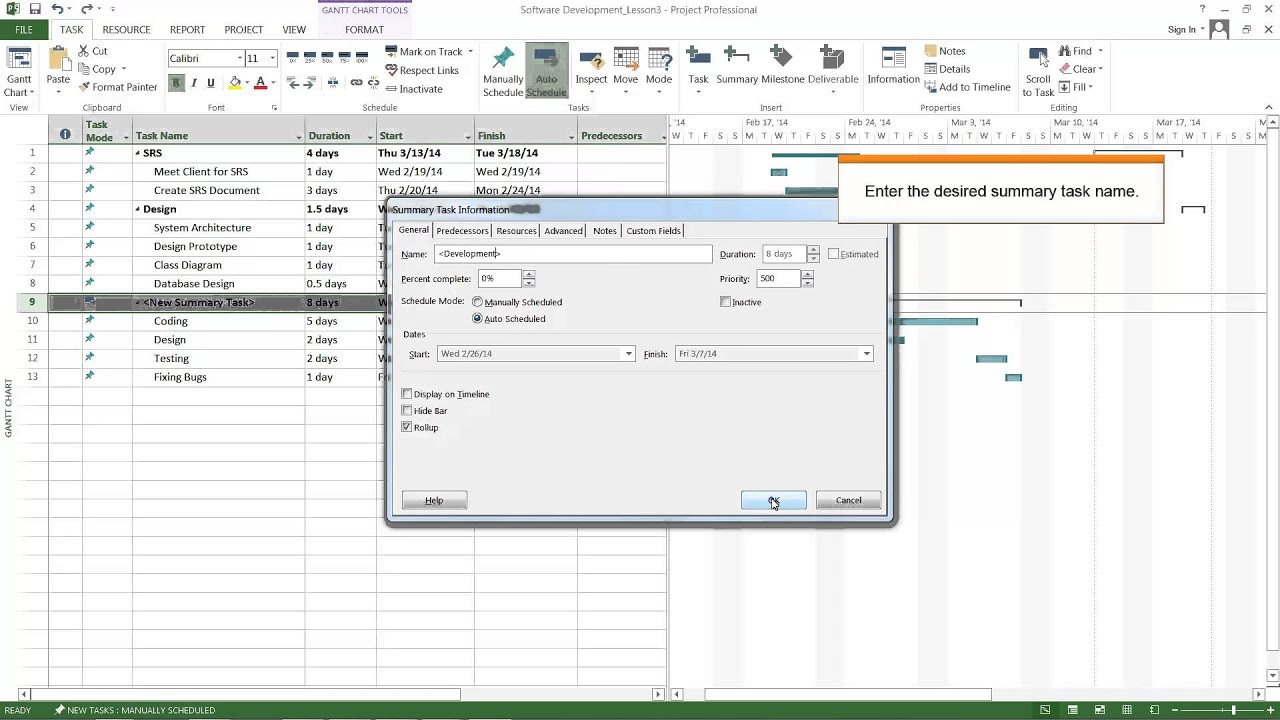Click the Cut command

point(93,51)
